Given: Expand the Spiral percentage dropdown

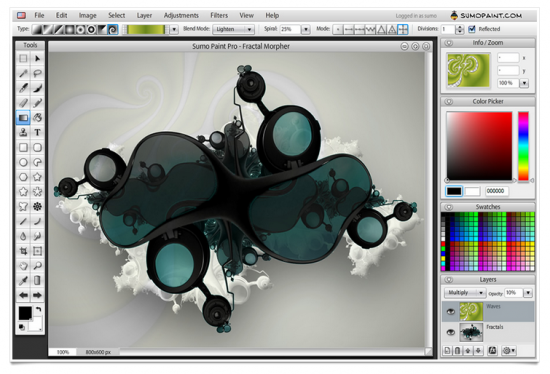Looking at the screenshot, I should [306, 29].
